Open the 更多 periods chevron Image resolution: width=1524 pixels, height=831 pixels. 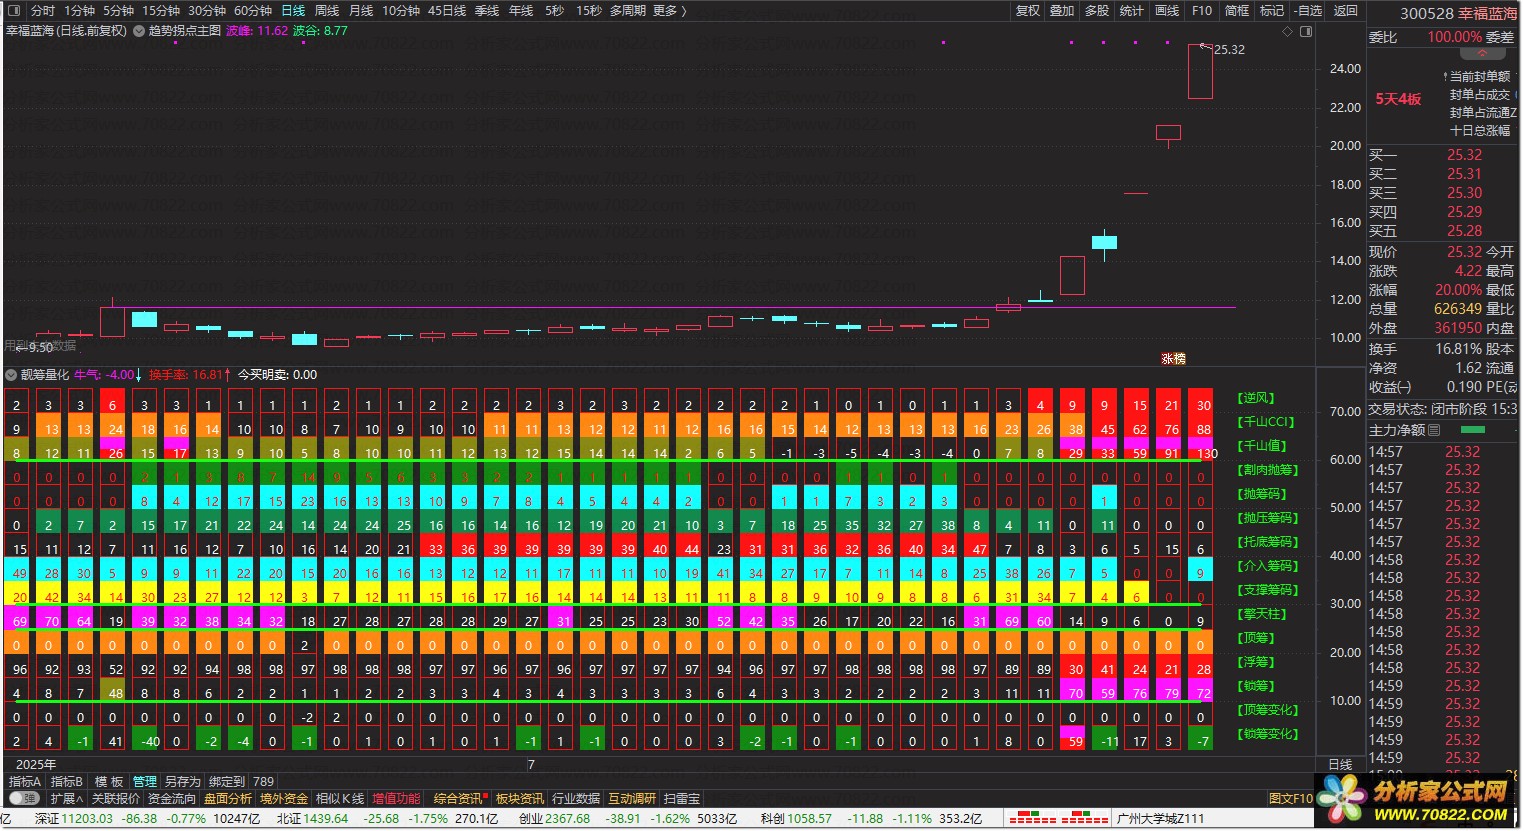[685, 10]
